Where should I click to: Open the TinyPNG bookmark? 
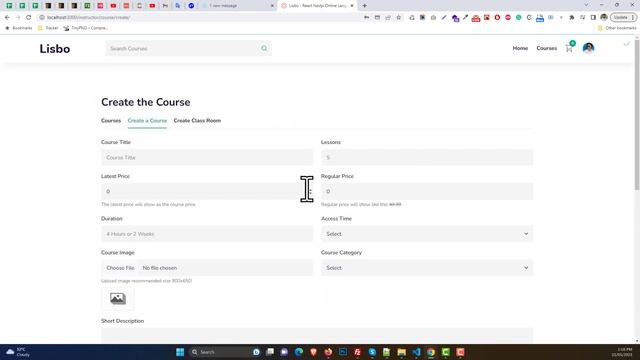click(x=86, y=28)
